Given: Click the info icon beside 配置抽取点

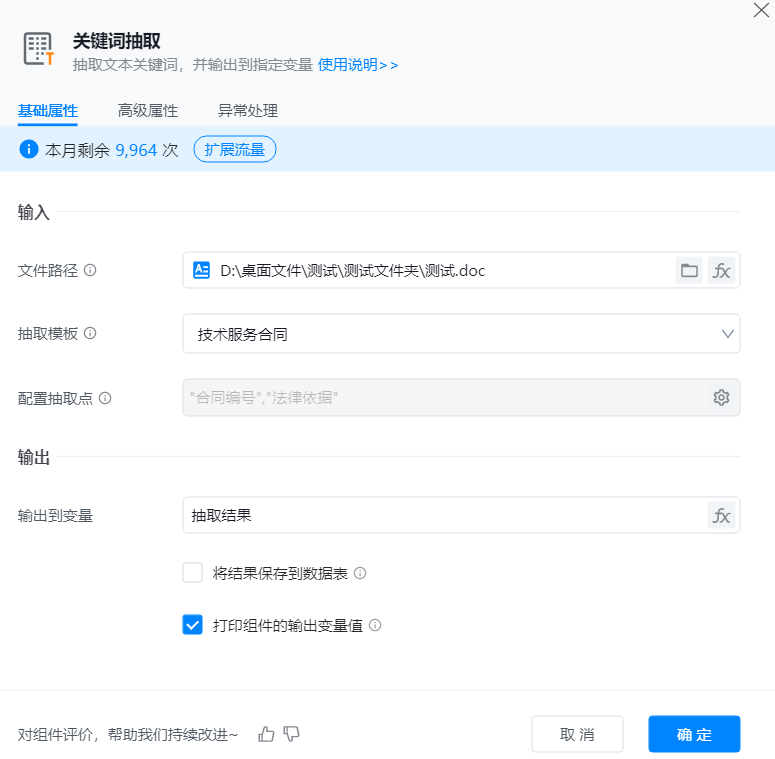Looking at the screenshot, I should pos(105,398).
